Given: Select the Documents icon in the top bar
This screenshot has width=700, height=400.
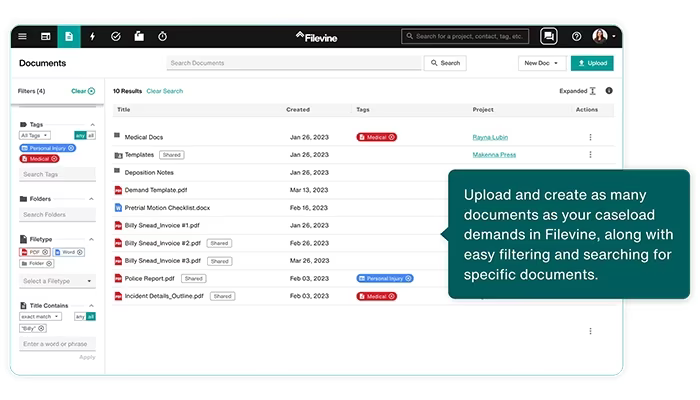Looking at the screenshot, I should point(69,37).
